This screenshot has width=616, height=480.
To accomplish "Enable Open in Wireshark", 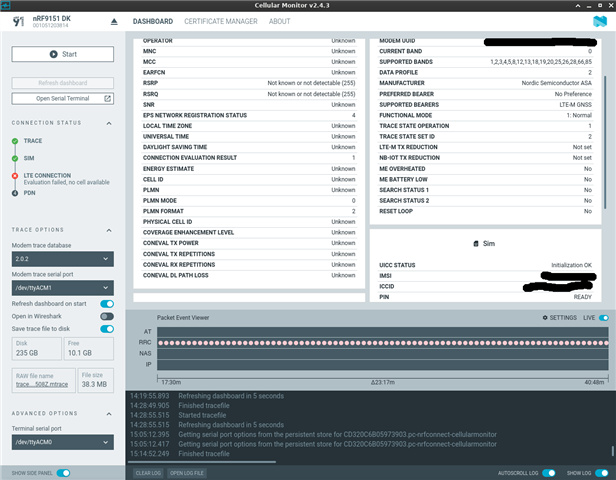I will click(107, 316).
